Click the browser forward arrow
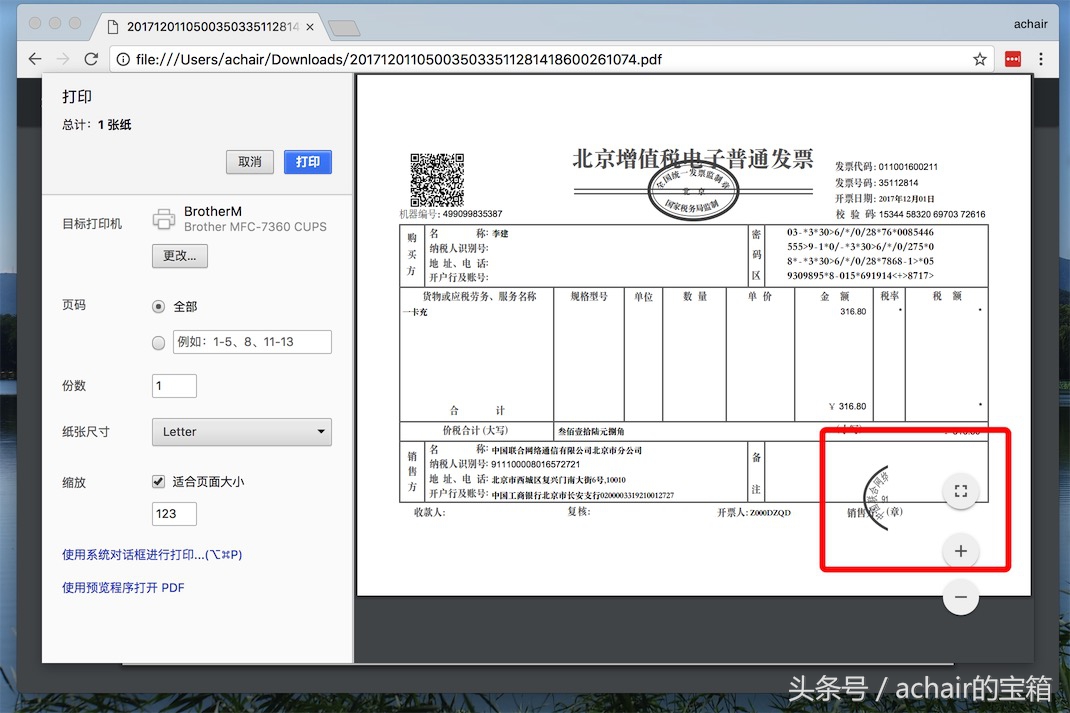The width and height of the screenshot is (1070, 713). pos(63,59)
